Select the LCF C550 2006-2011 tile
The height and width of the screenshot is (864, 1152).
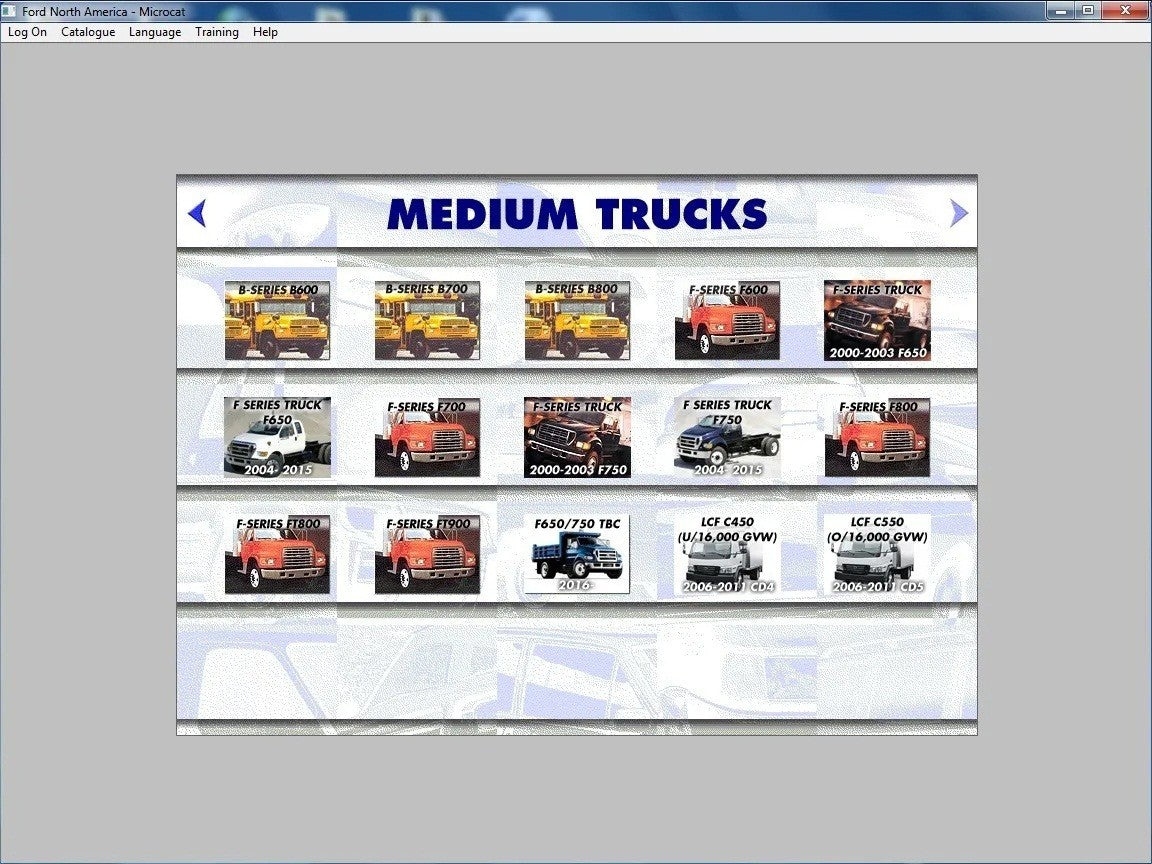pyautogui.click(x=877, y=554)
